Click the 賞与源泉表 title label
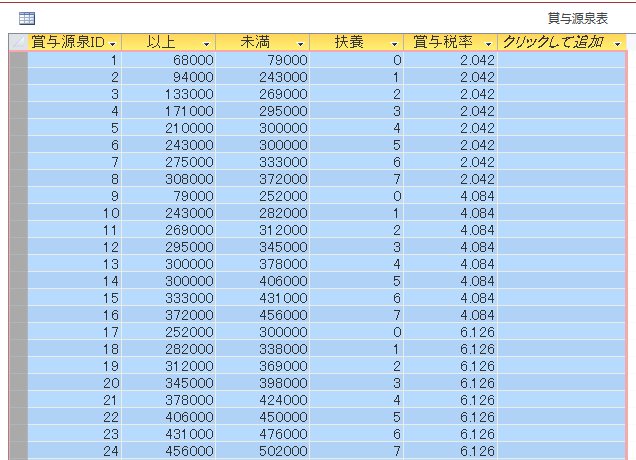 (577, 18)
